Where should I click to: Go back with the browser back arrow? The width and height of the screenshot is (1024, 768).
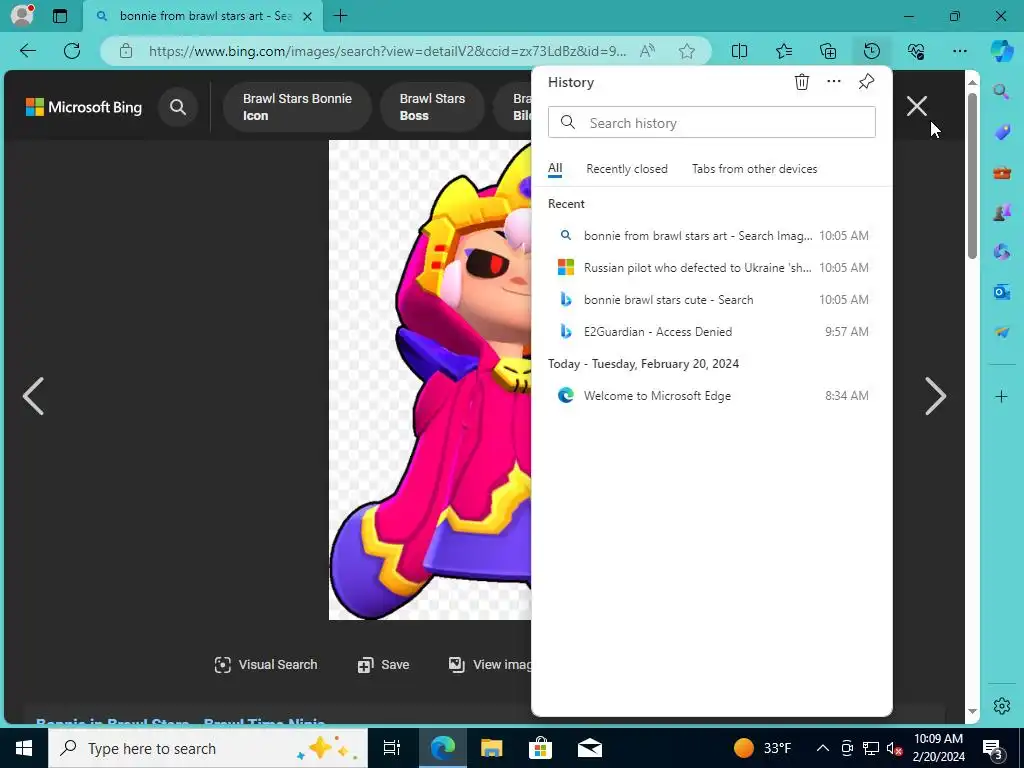[x=27, y=51]
